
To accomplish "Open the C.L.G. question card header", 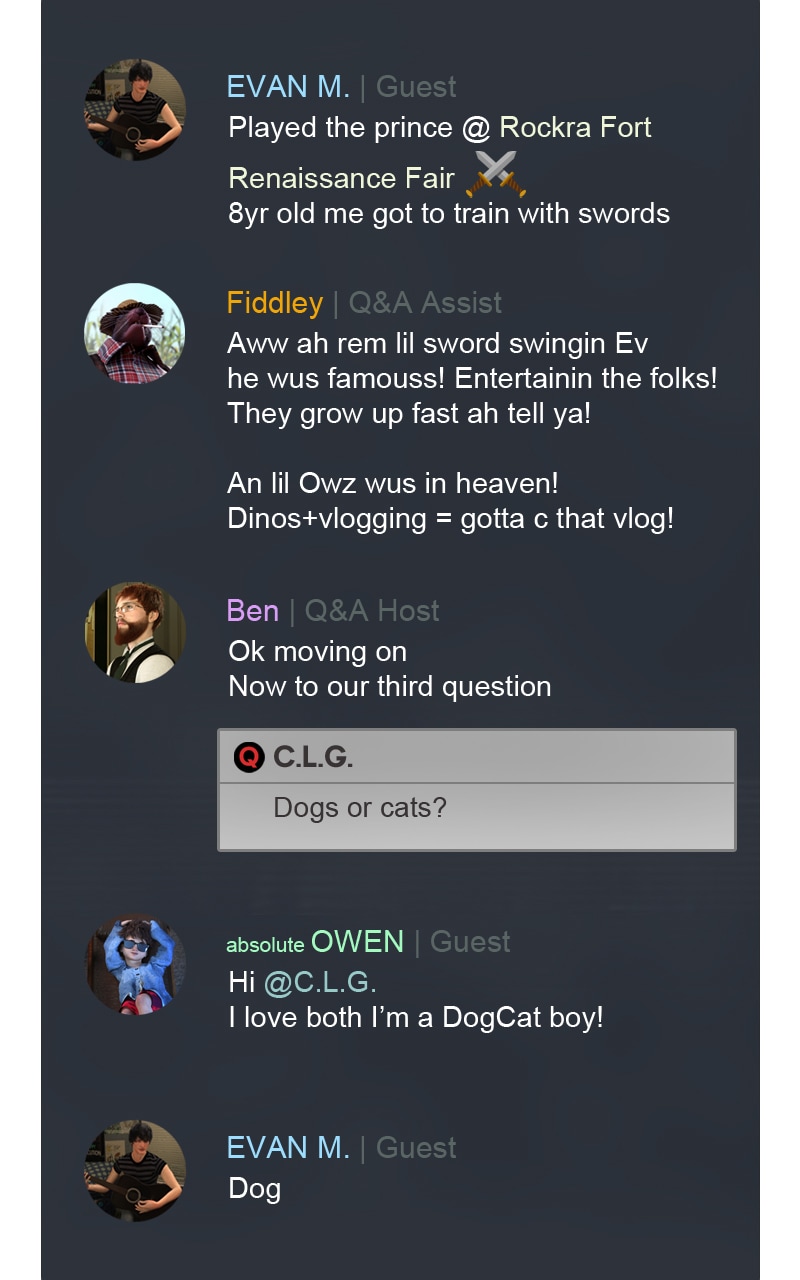I will pos(477,757).
